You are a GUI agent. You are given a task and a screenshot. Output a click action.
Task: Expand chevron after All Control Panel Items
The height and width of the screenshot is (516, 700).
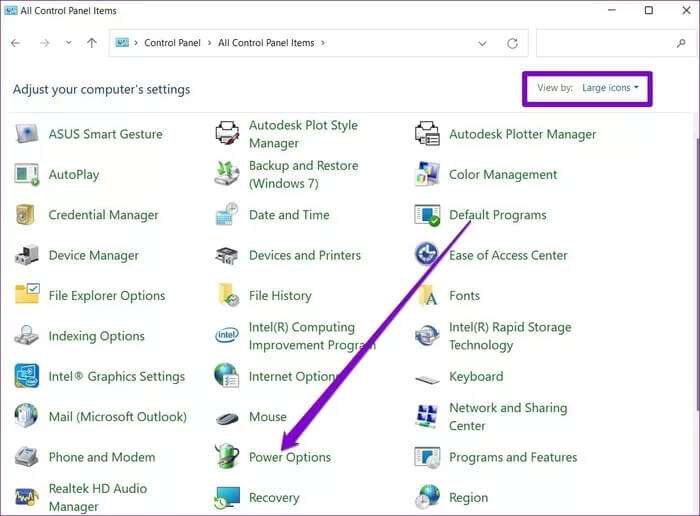coord(323,43)
